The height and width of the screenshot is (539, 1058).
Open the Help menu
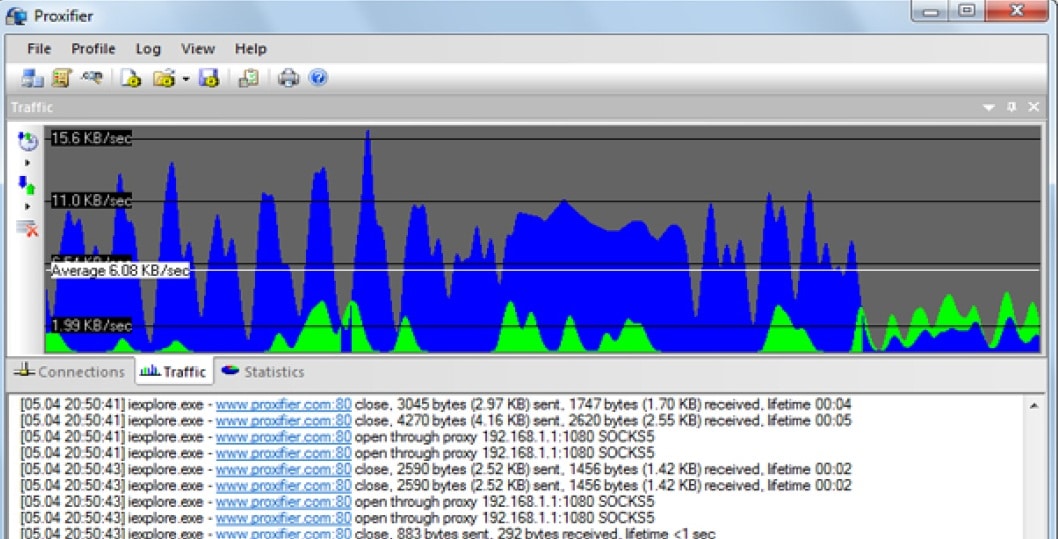click(250, 49)
